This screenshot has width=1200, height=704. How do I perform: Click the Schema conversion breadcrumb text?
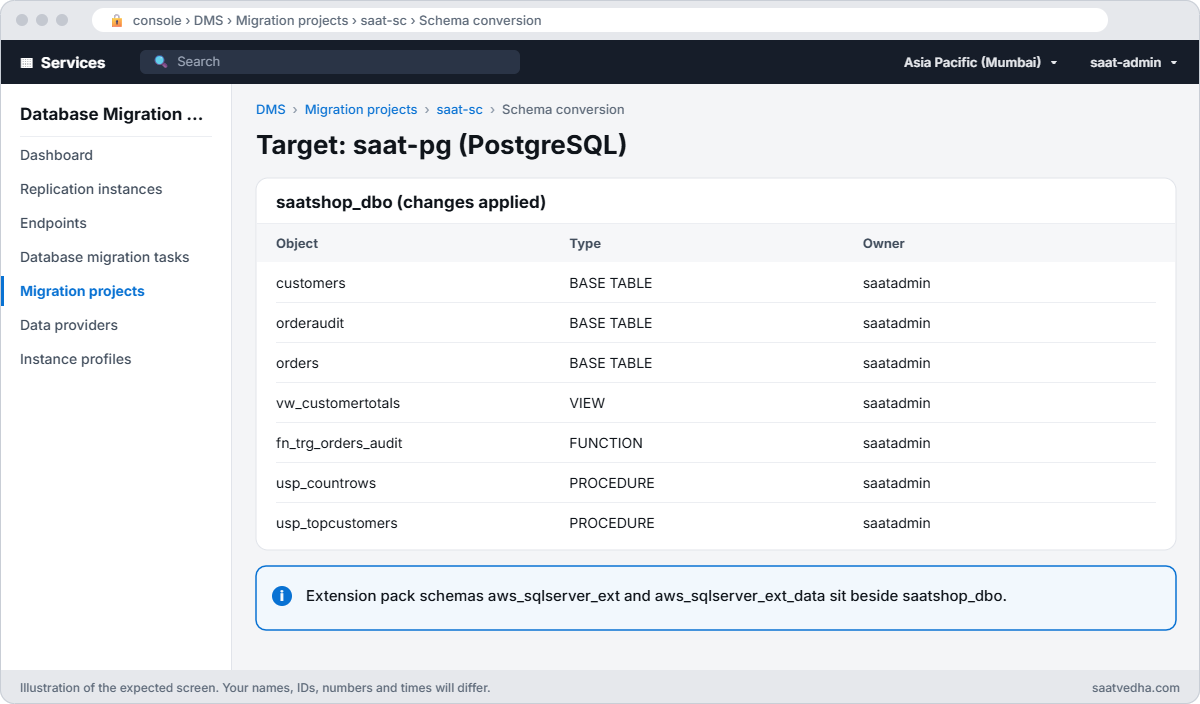563,110
